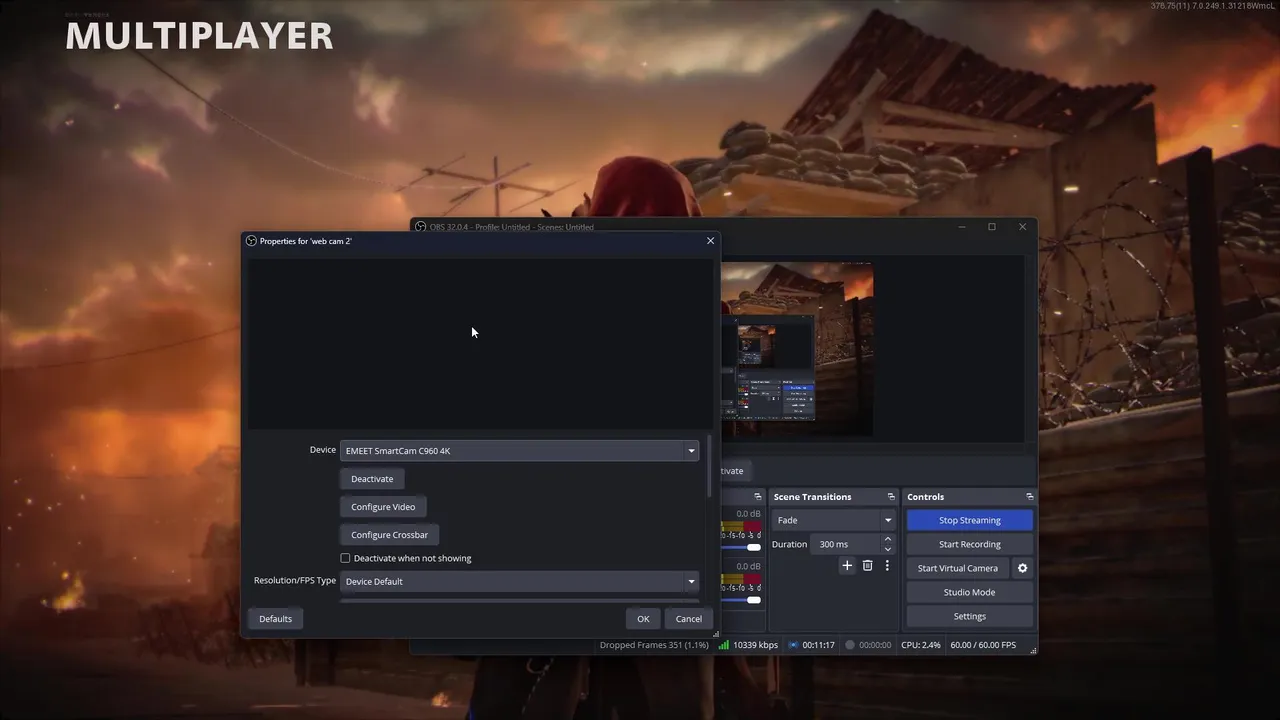This screenshot has height=720, width=1280.
Task: Cancel the webcam properties dialog
Action: point(688,619)
